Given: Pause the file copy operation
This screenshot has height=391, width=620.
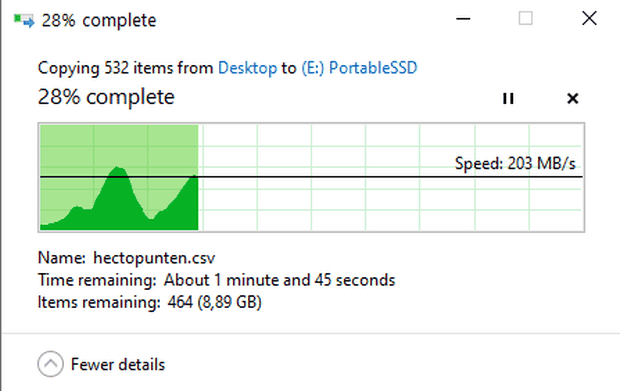Looking at the screenshot, I should click(x=508, y=98).
